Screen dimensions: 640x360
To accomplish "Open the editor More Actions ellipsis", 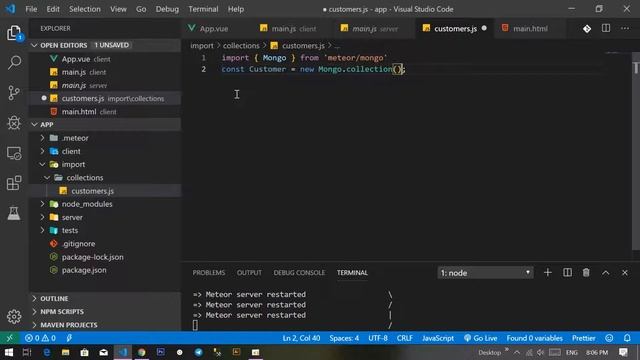I will tap(625, 28).
